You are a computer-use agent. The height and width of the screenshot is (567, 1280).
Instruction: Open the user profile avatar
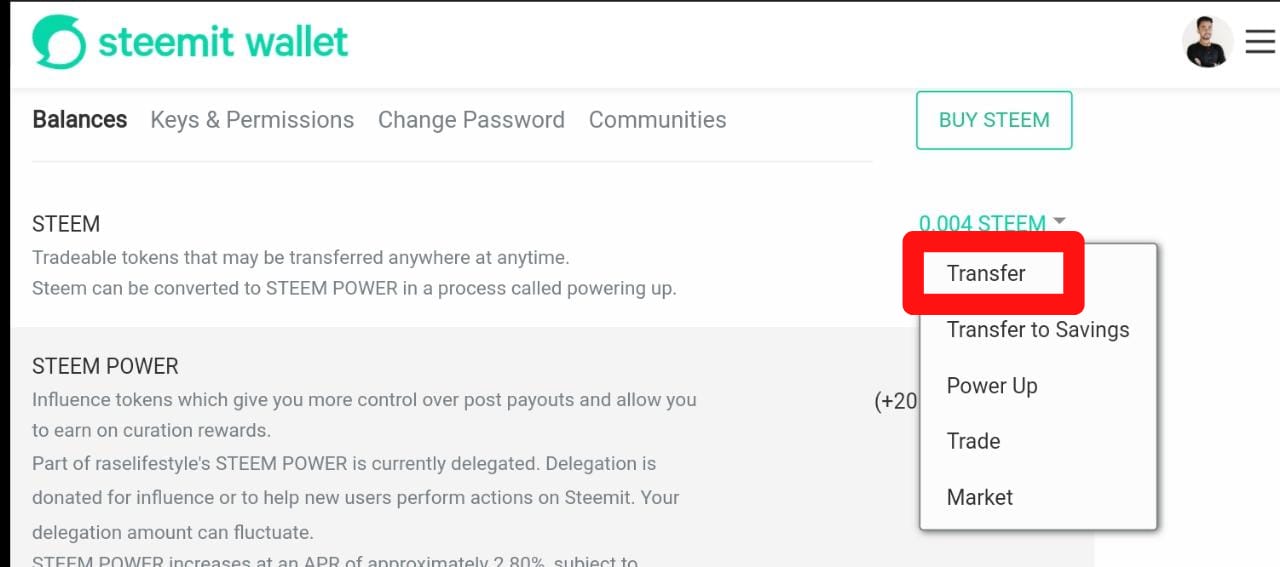point(1207,42)
